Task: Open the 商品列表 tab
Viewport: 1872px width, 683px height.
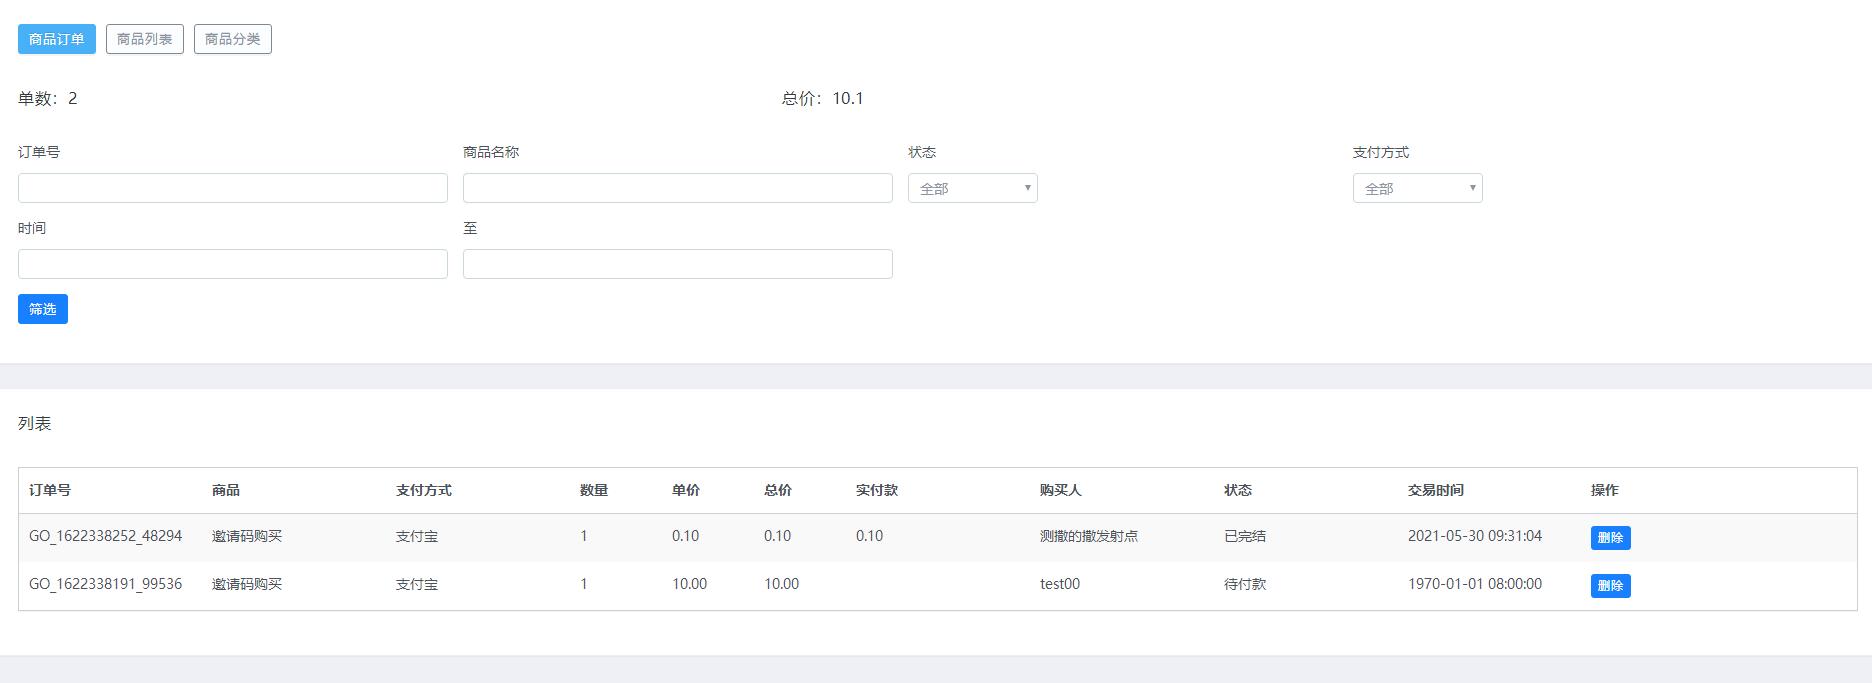Action: click(145, 39)
